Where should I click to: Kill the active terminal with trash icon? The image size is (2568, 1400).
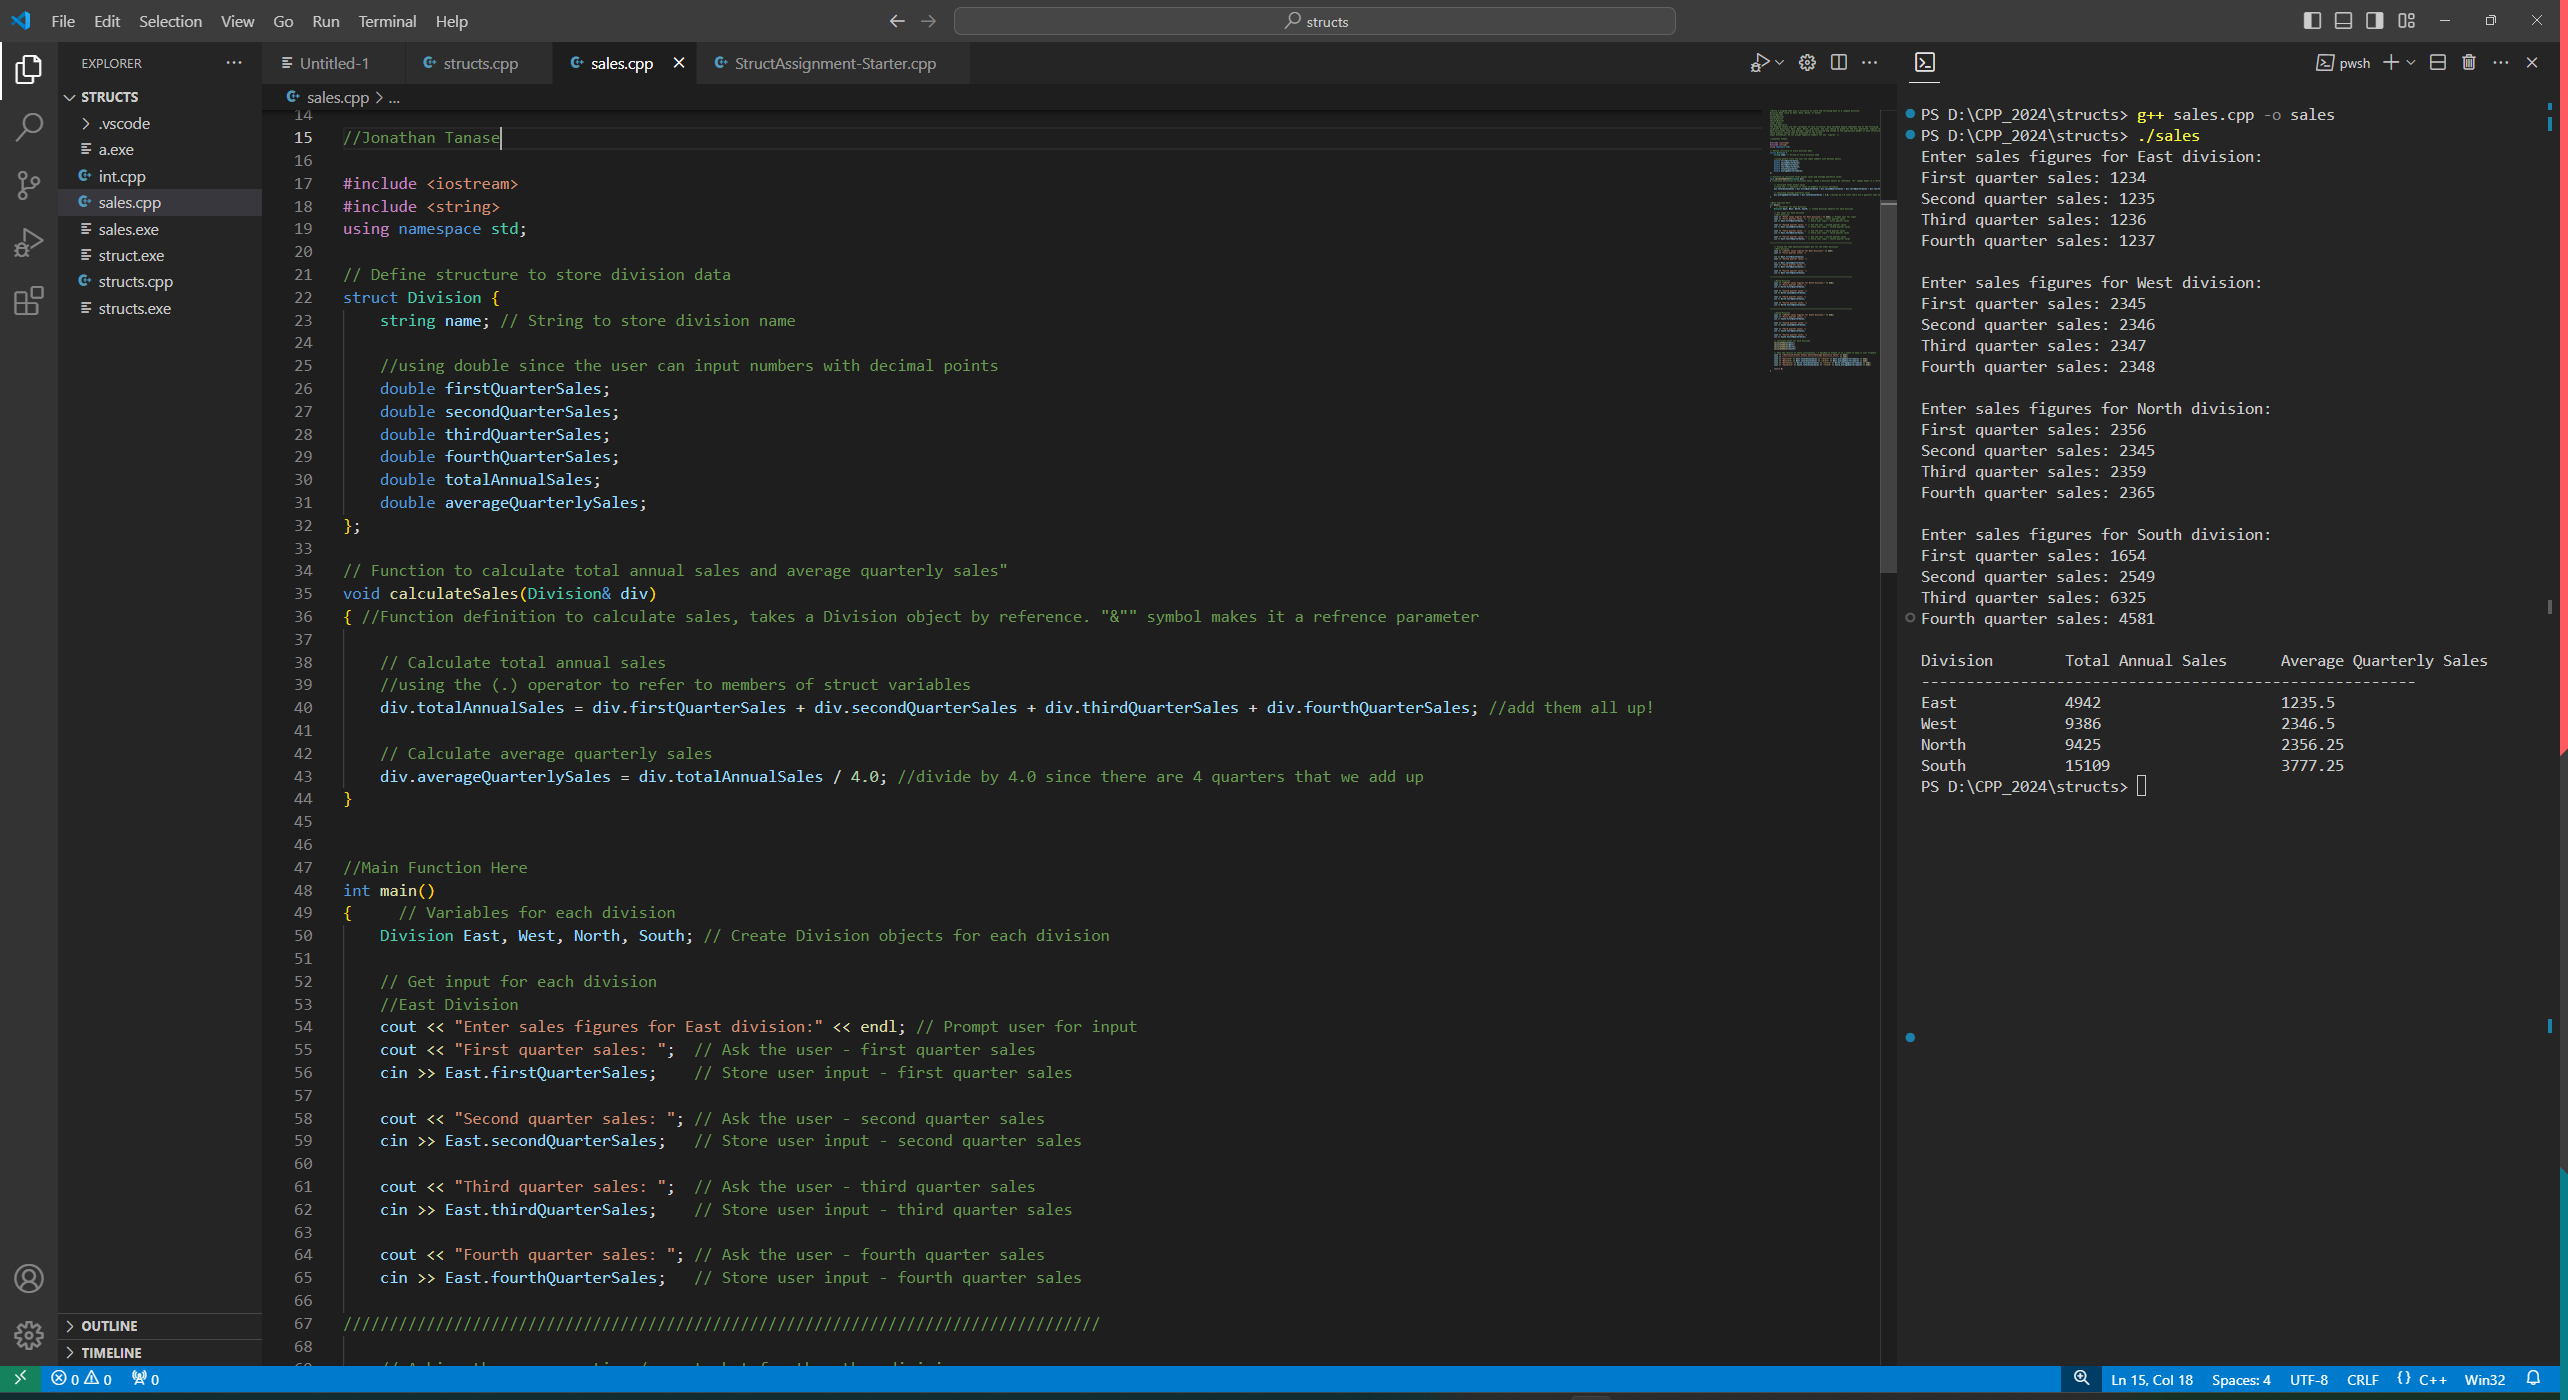tap(2468, 62)
